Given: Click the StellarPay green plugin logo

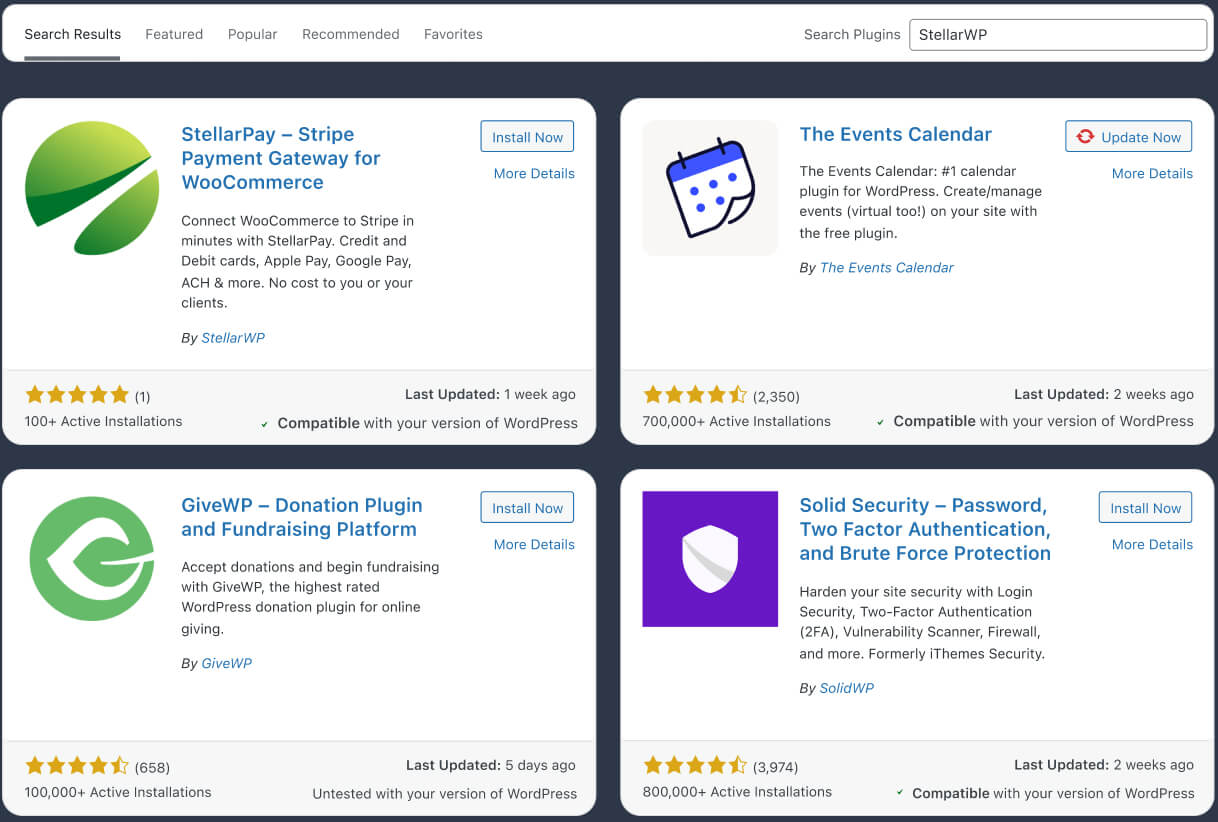Looking at the screenshot, I should point(92,188).
